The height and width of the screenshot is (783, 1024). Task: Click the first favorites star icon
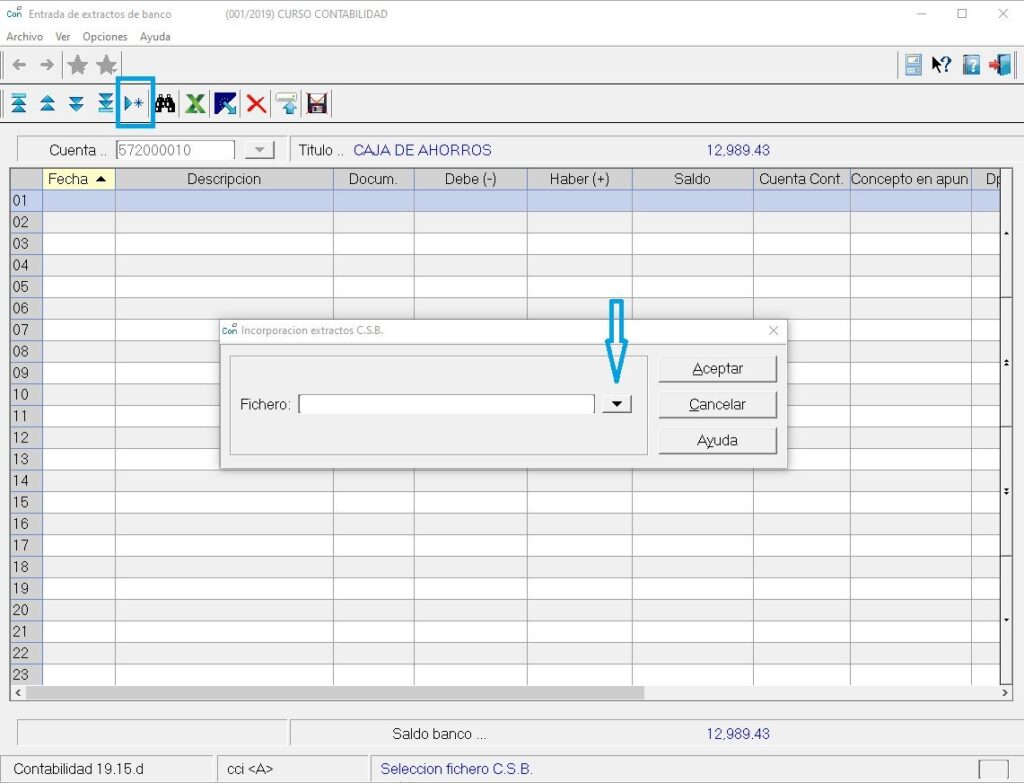click(78, 65)
